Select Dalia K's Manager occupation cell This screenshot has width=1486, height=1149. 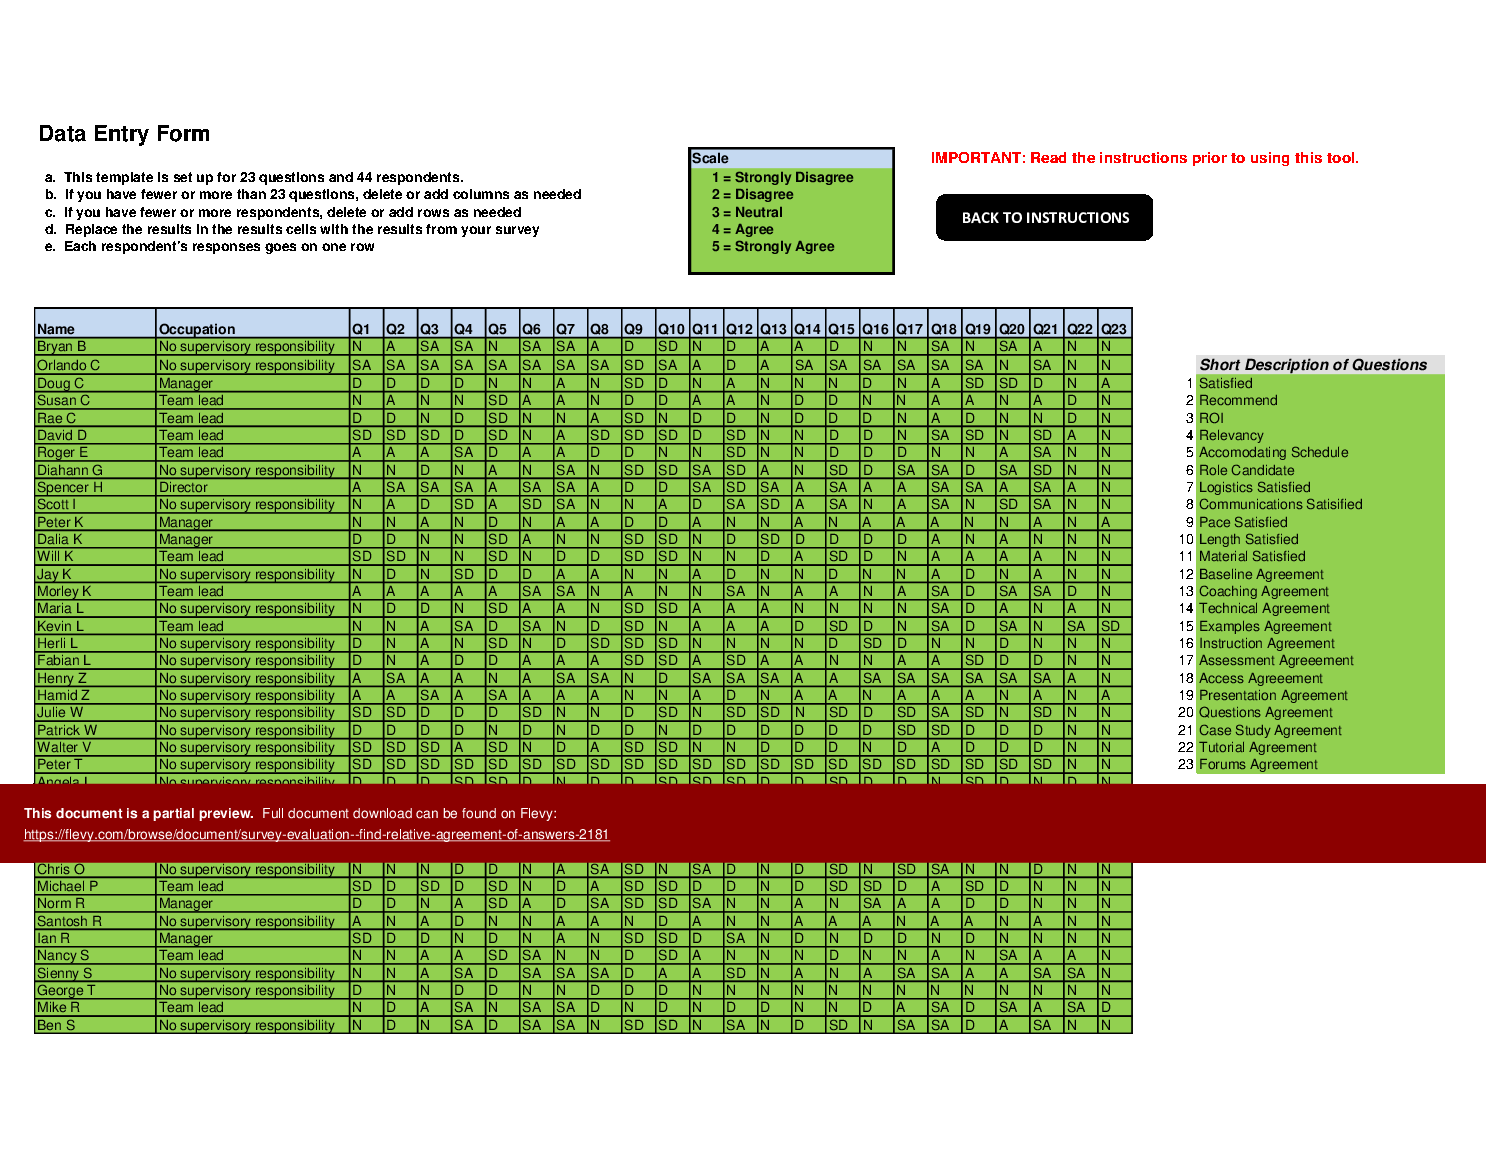187,537
